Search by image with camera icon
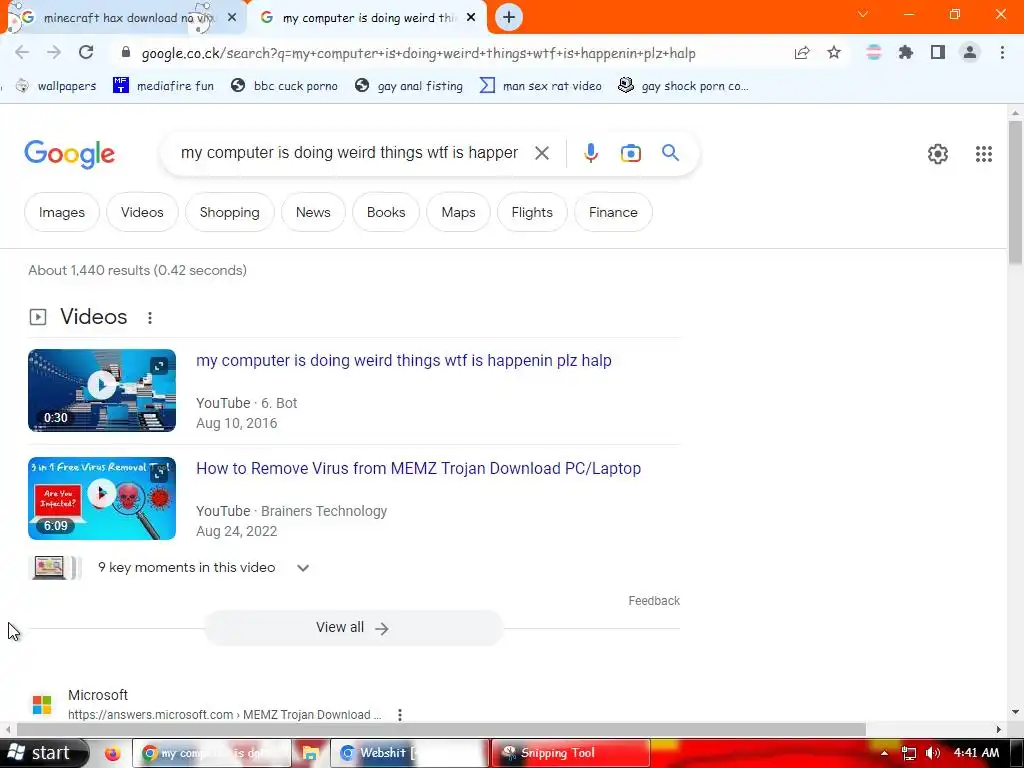 [630, 153]
